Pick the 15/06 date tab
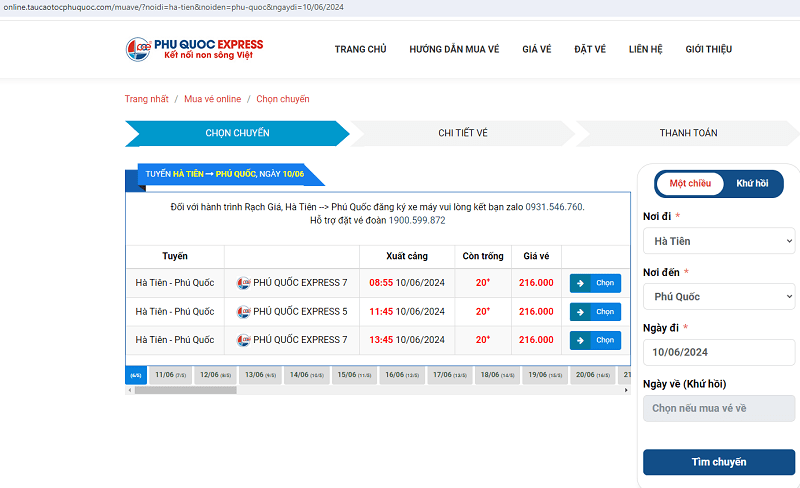Screen dimensions: 800x488 coord(352,375)
